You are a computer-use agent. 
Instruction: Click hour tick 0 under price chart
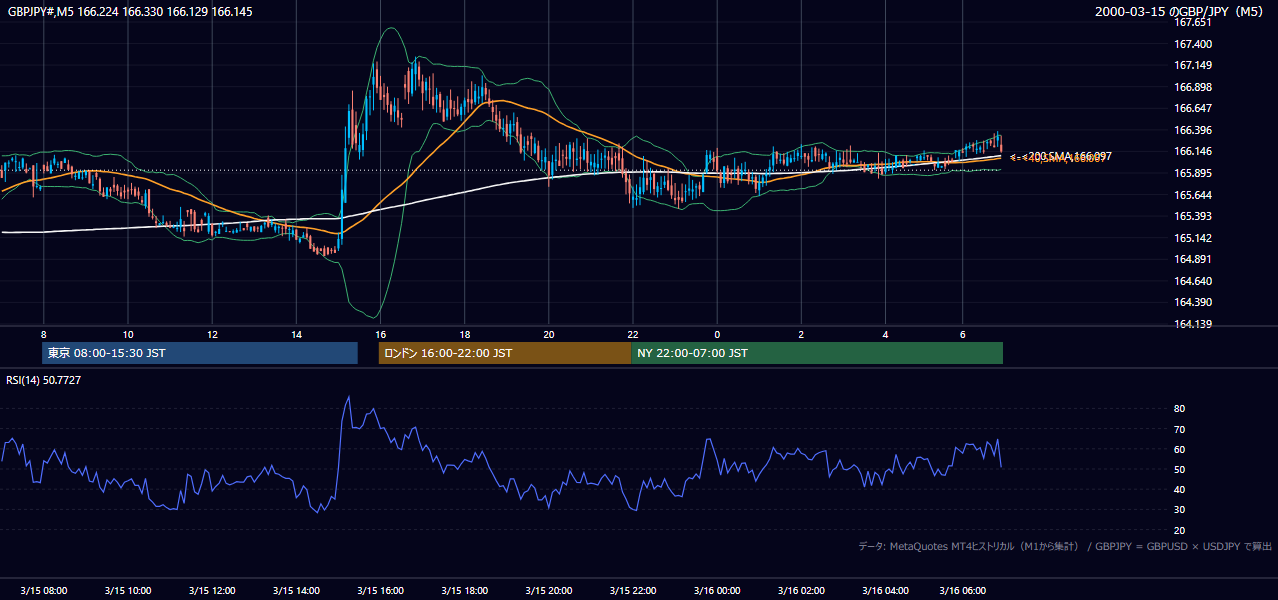point(717,334)
